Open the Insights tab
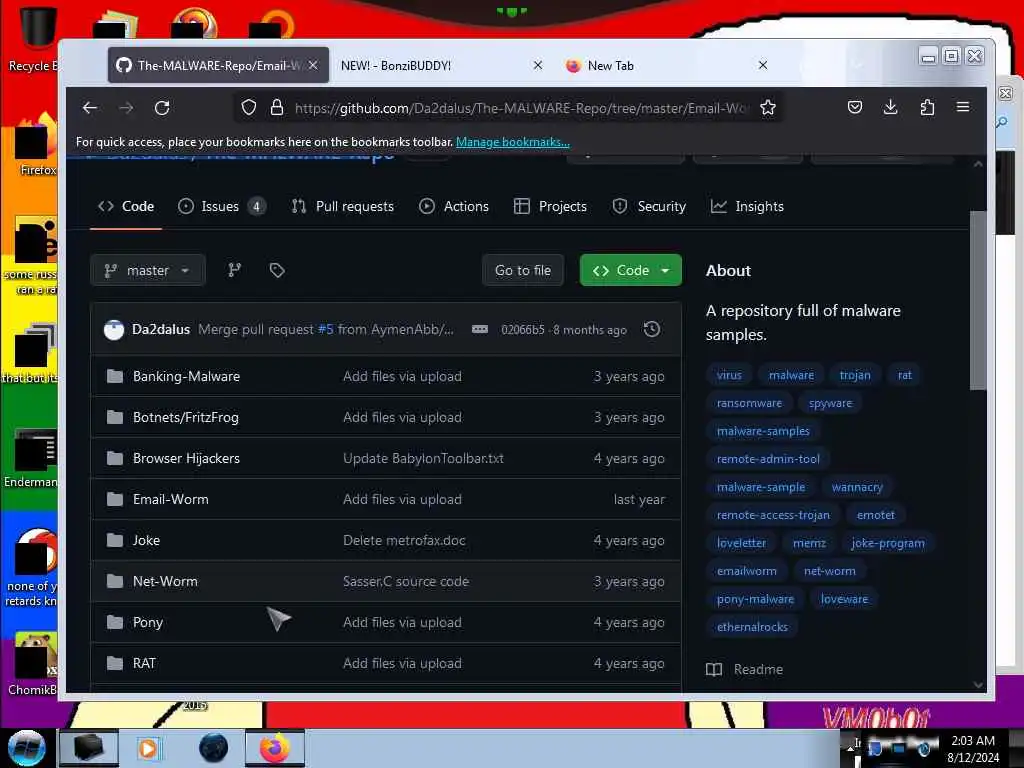1024x768 pixels. coord(747,206)
